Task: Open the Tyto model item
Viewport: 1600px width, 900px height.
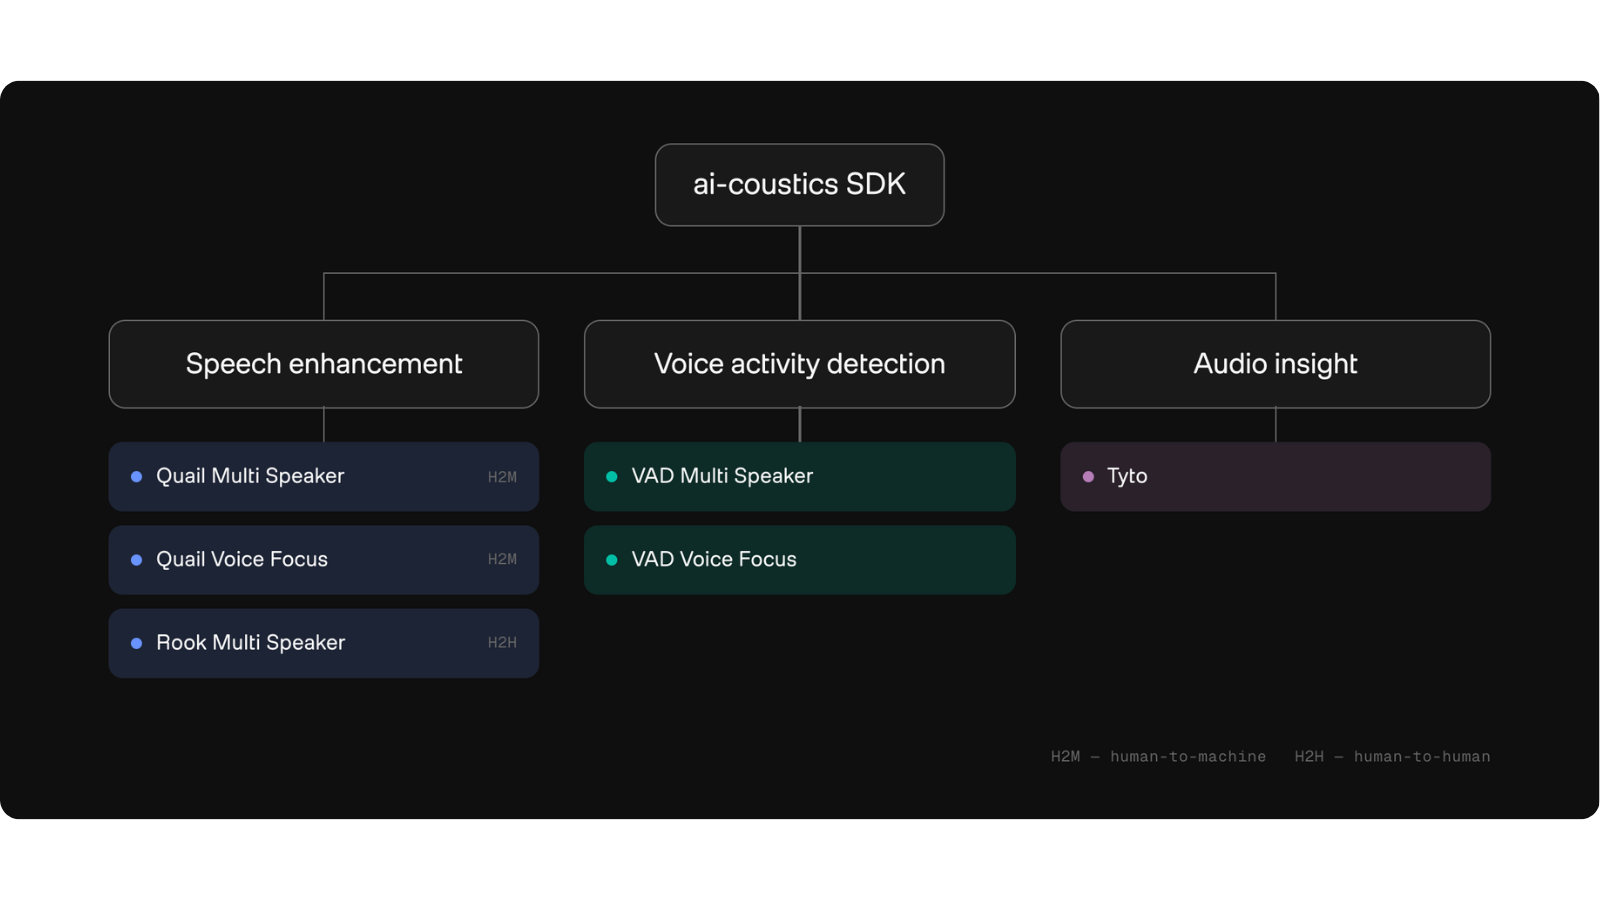Action: (x=1275, y=477)
